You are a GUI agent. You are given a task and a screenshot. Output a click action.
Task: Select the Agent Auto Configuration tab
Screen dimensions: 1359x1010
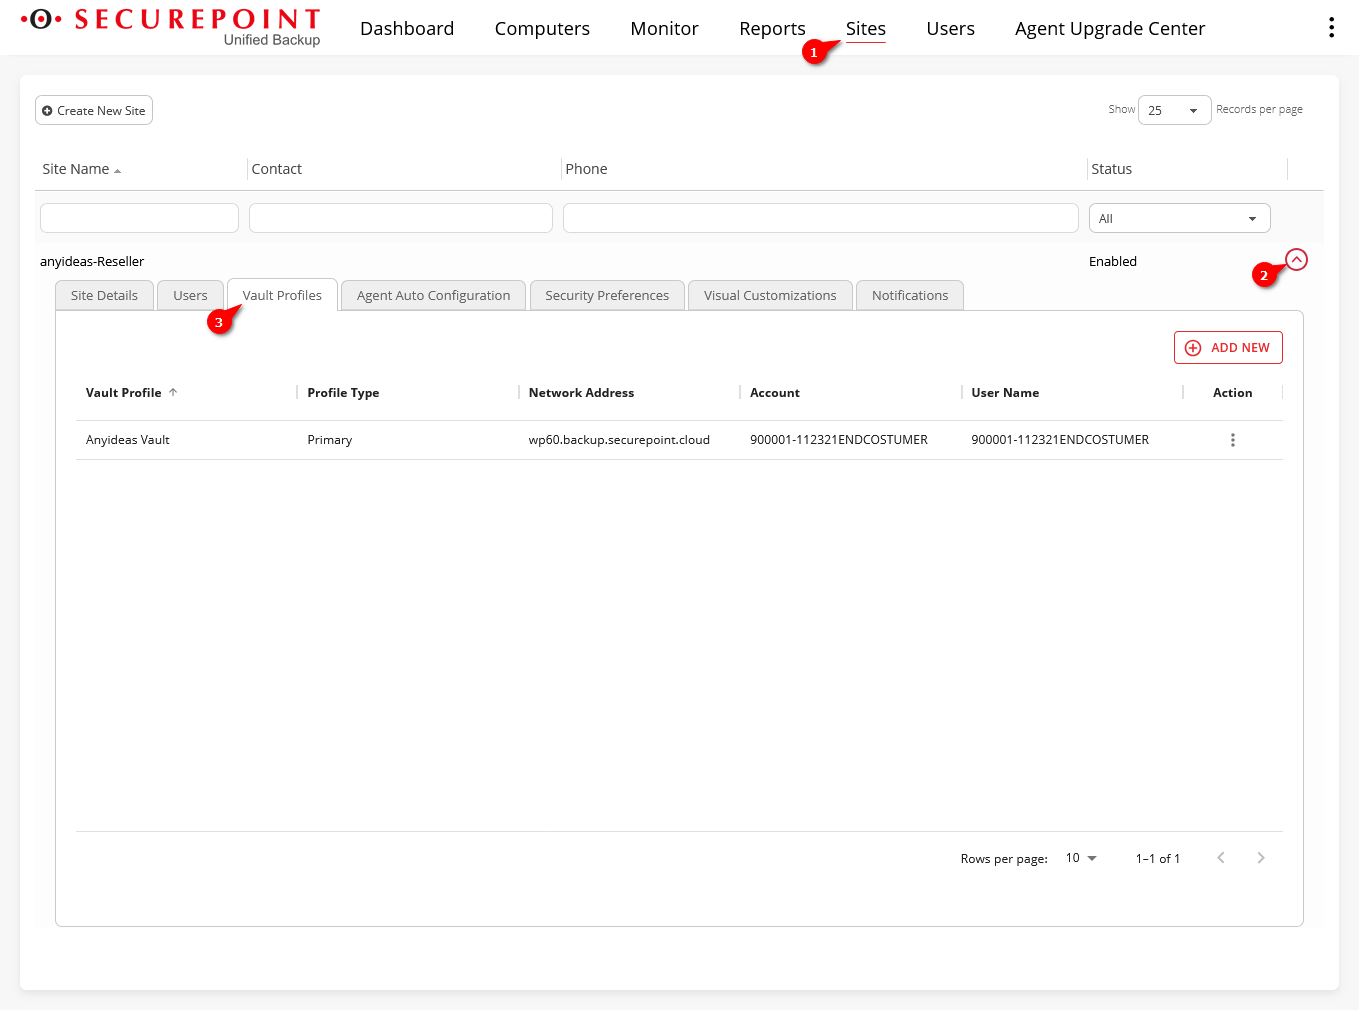coord(433,296)
